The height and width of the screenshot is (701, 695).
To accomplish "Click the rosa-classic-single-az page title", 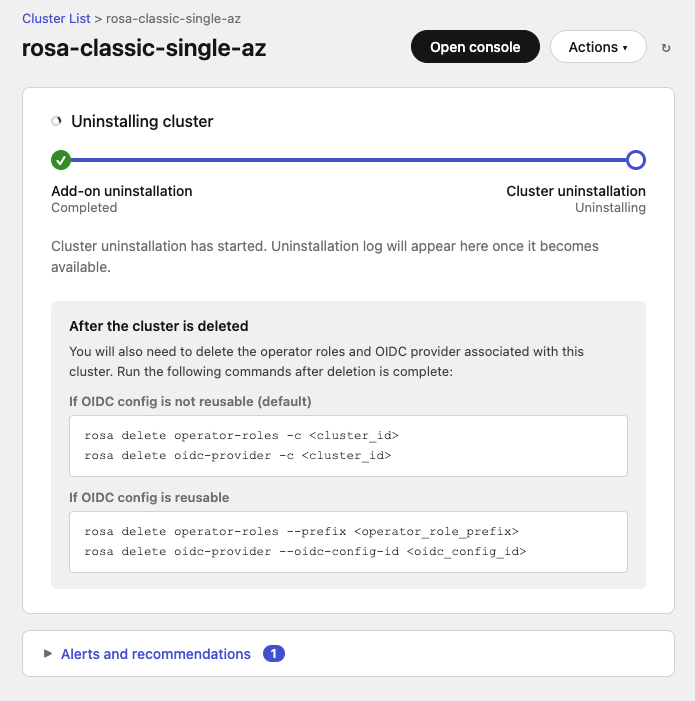I will pos(144,48).
